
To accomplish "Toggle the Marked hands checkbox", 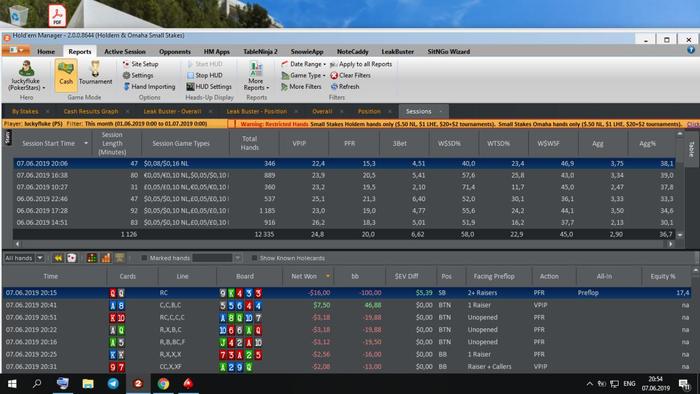I will pyautogui.click(x=144, y=258).
